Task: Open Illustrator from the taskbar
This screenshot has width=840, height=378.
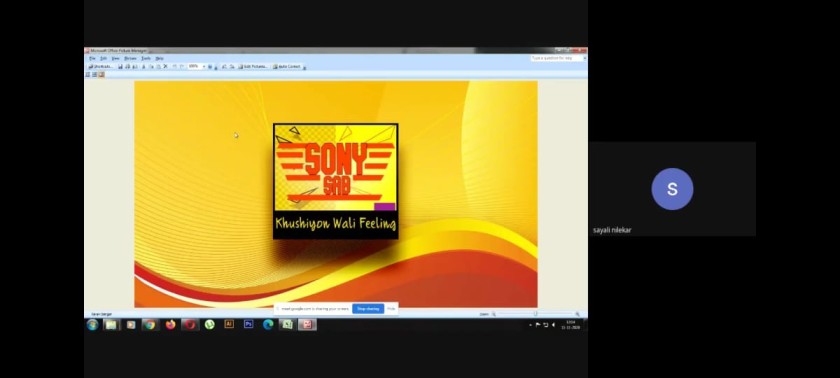Action: click(x=229, y=324)
